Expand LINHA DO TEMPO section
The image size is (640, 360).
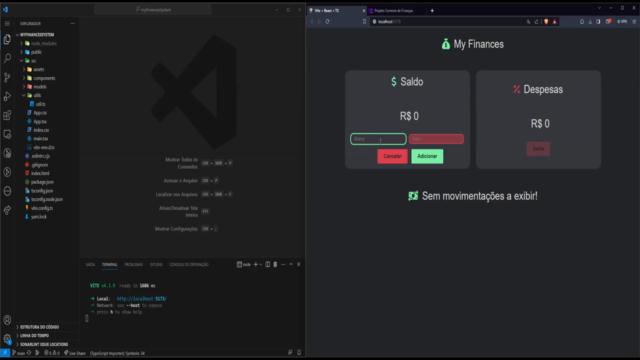click(34, 336)
